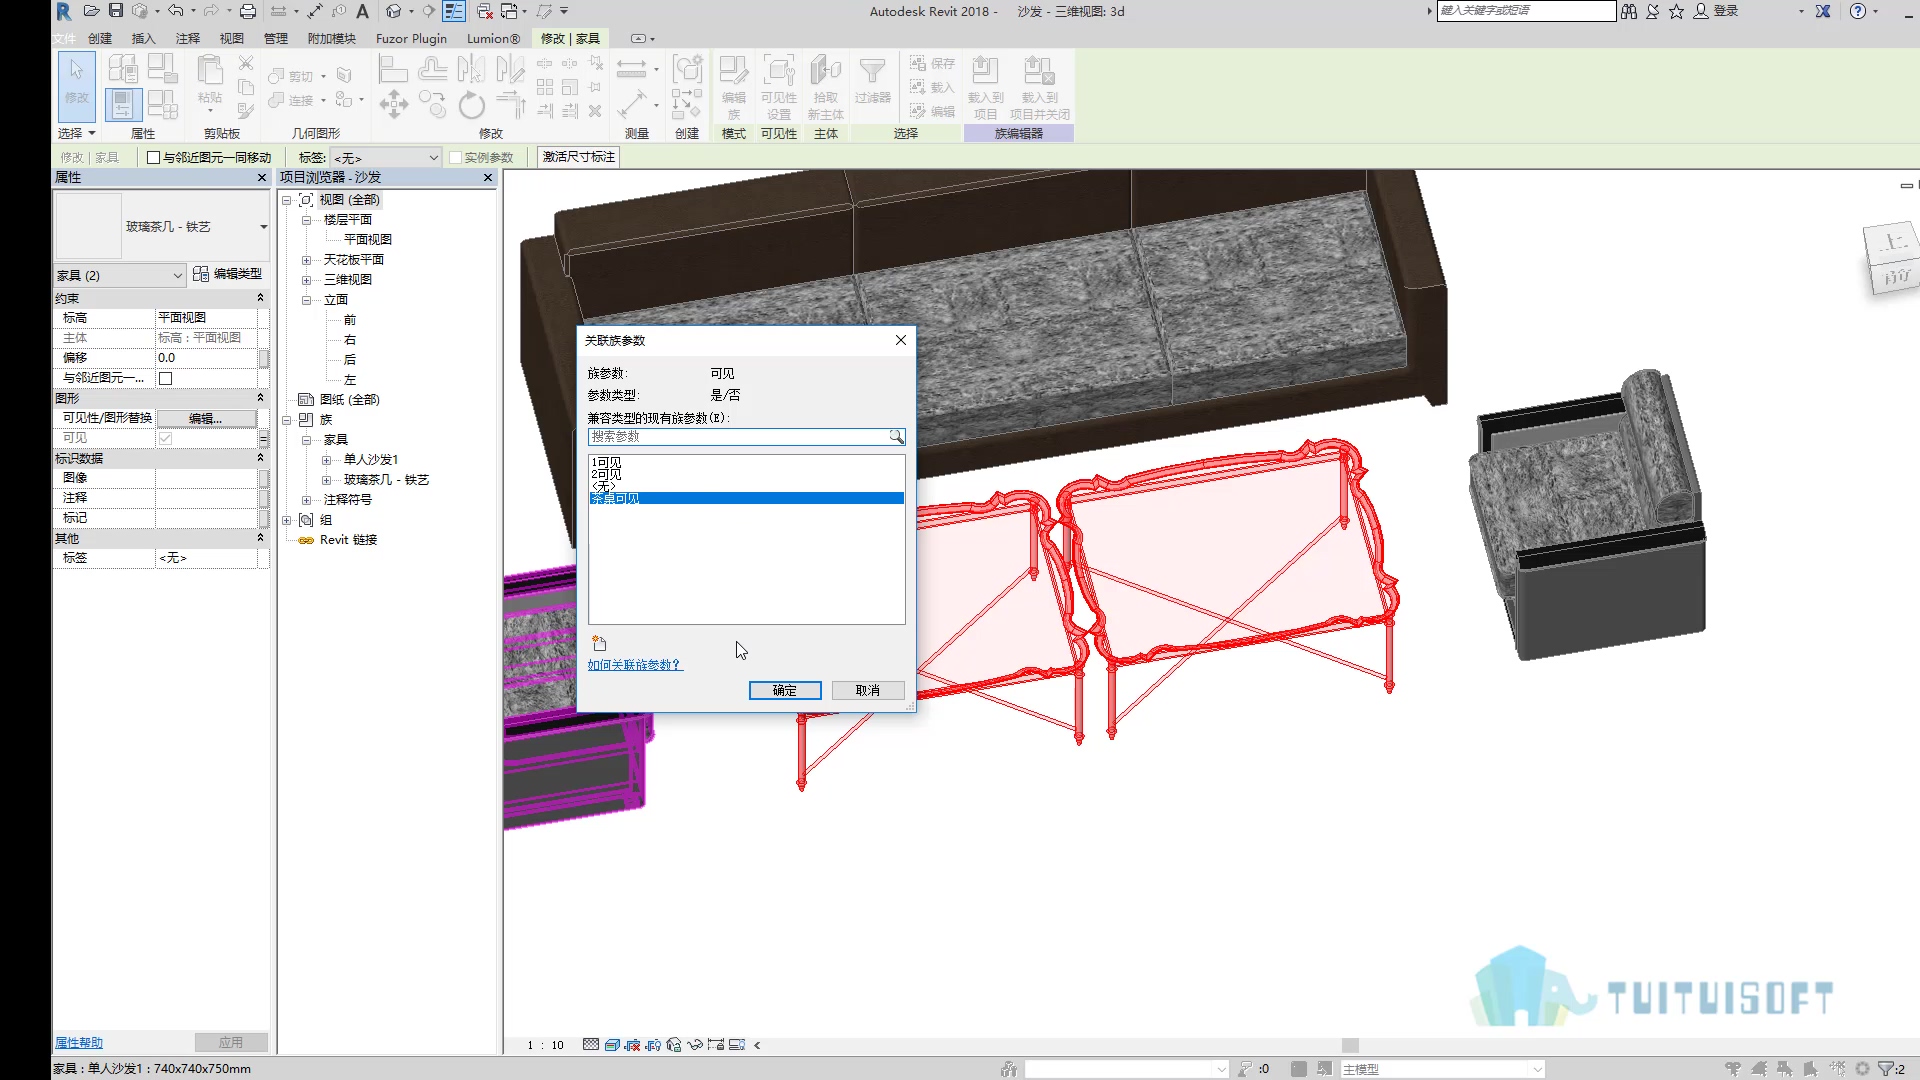This screenshot has height=1080, width=1920.
Task: Click the add new parameter icon in dialog
Action: (599, 643)
